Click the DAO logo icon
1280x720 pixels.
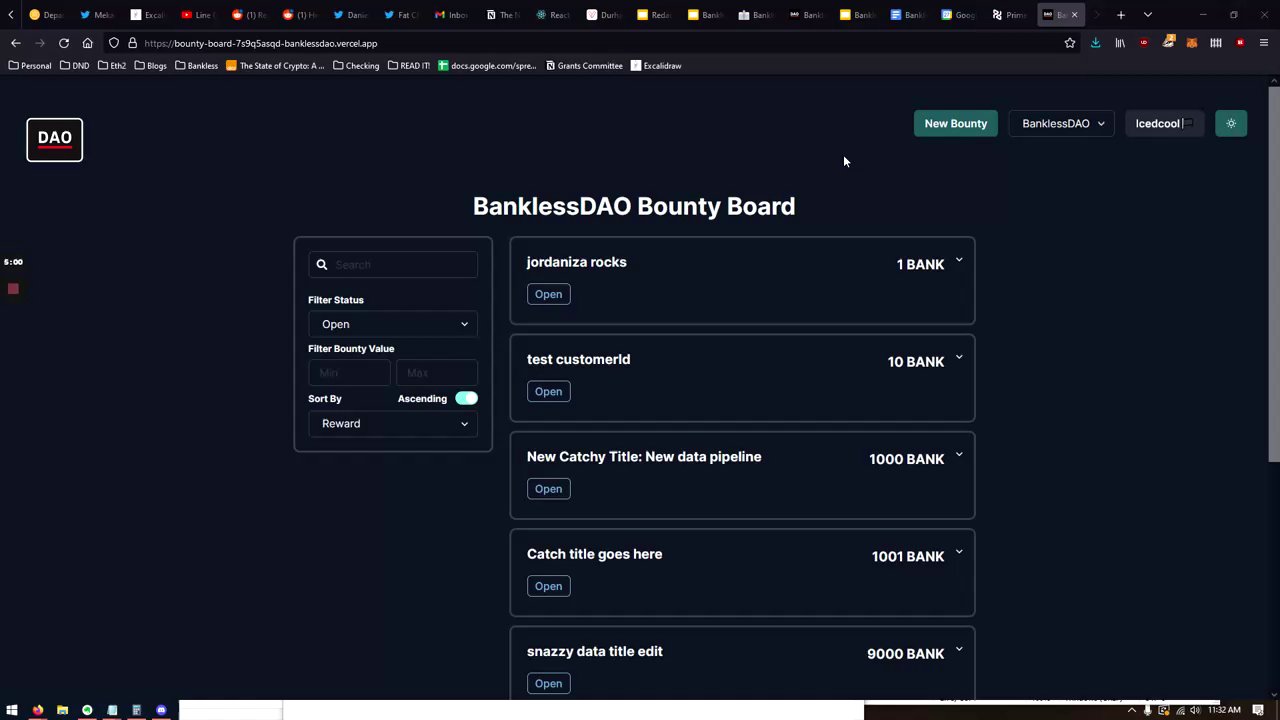click(x=55, y=139)
